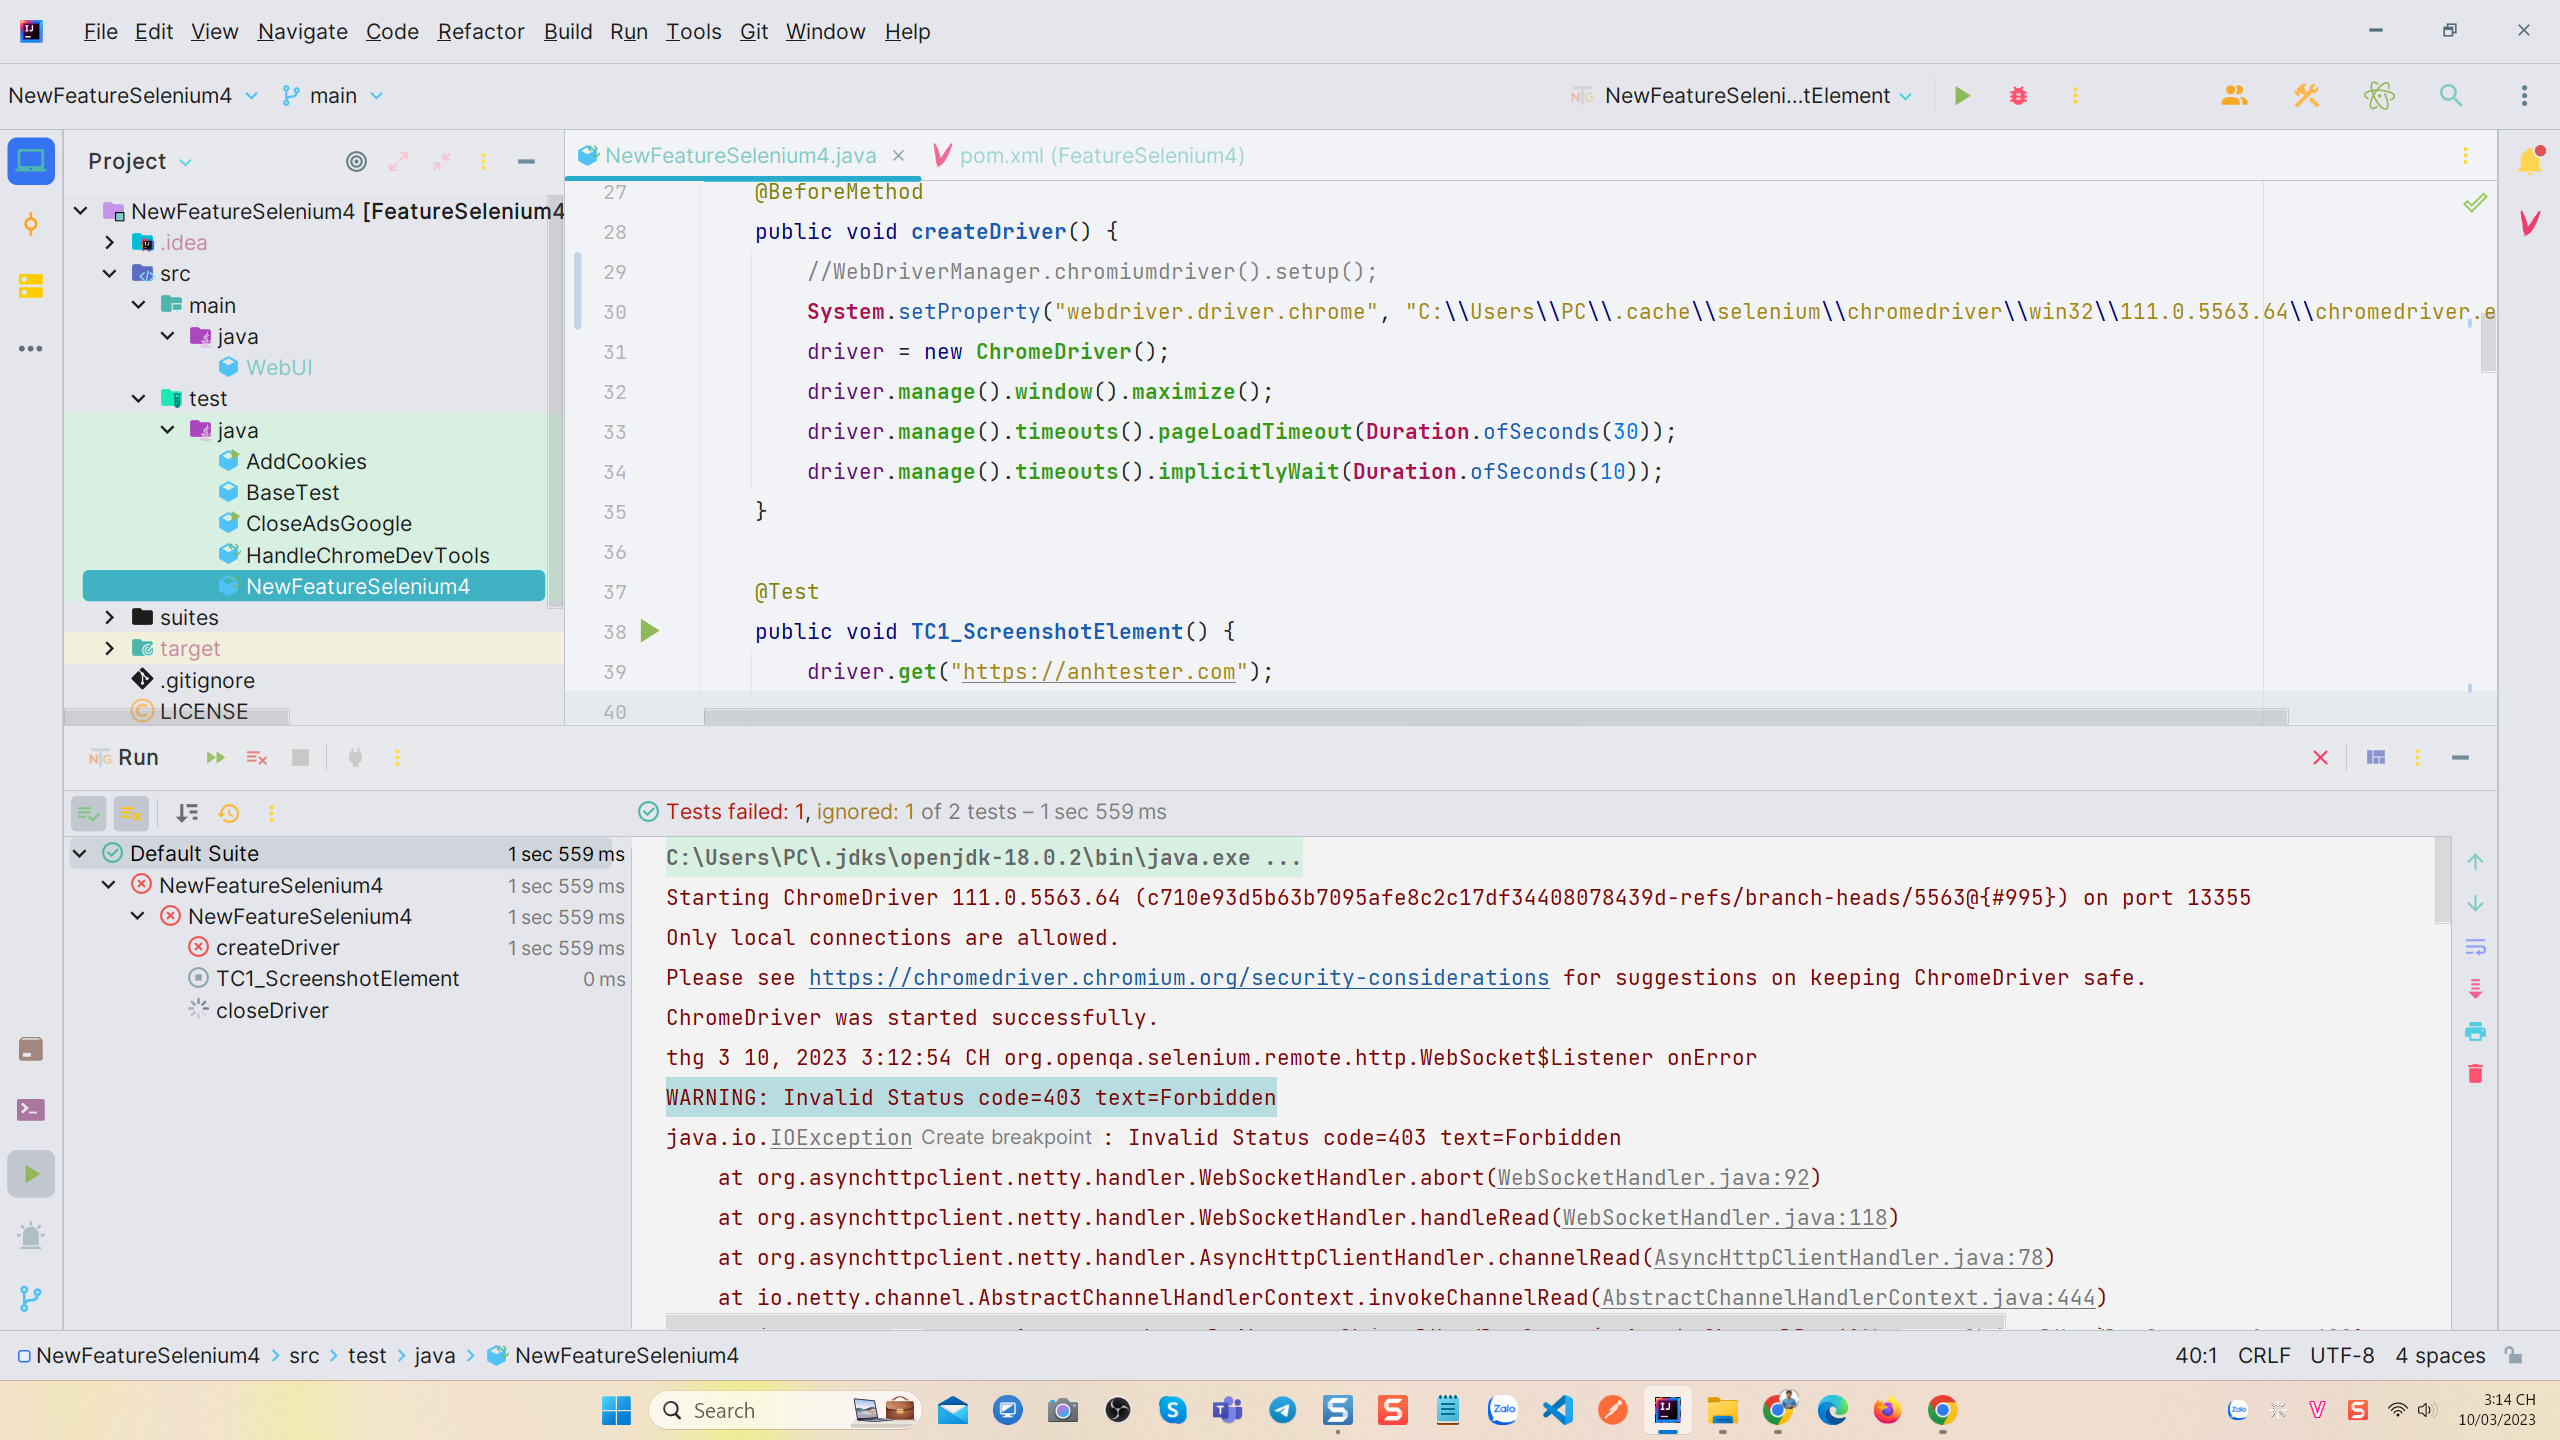Open the Problems alert icon in sidebar
The height and width of the screenshot is (1440, 2560).
[x=31, y=1236]
